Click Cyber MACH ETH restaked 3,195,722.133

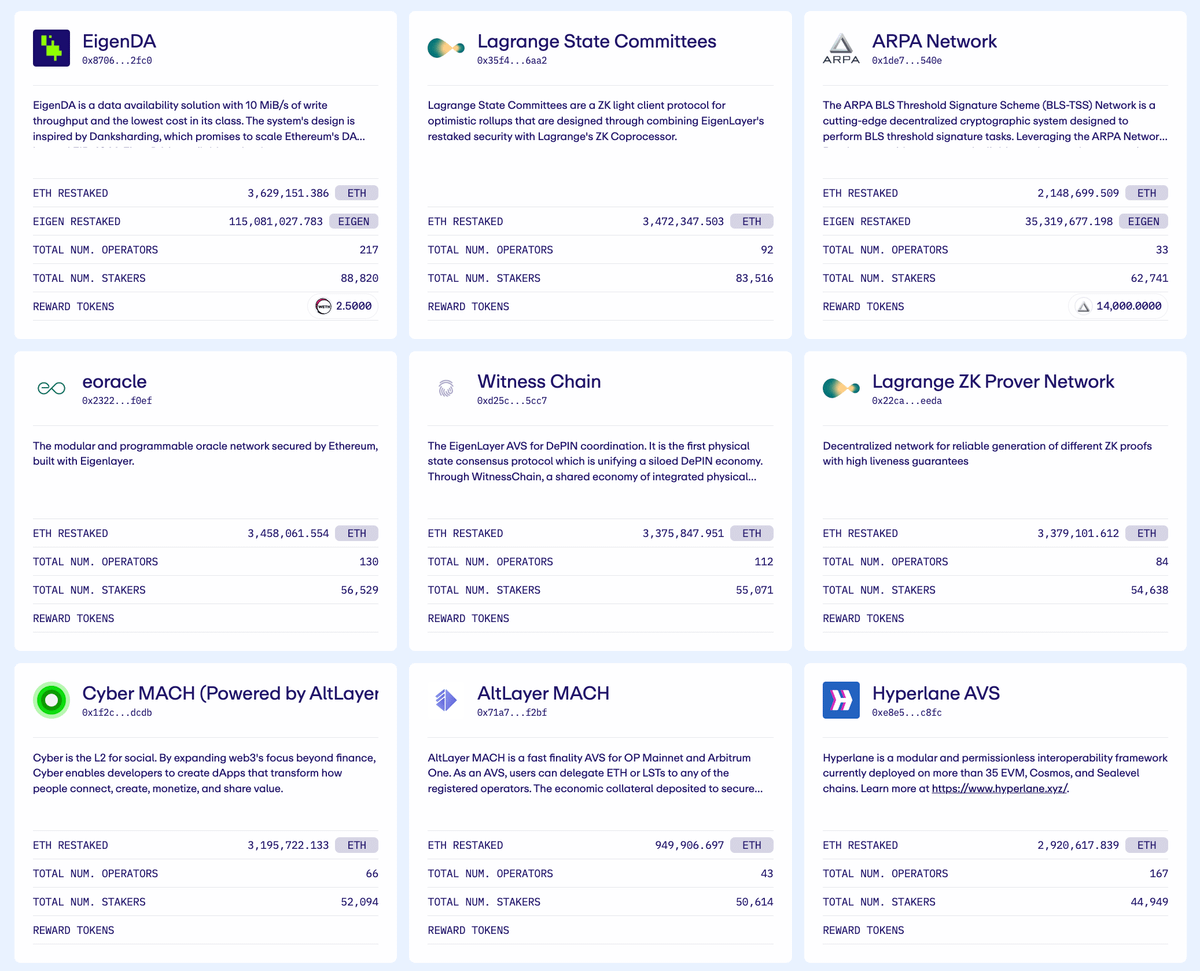click(288, 846)
